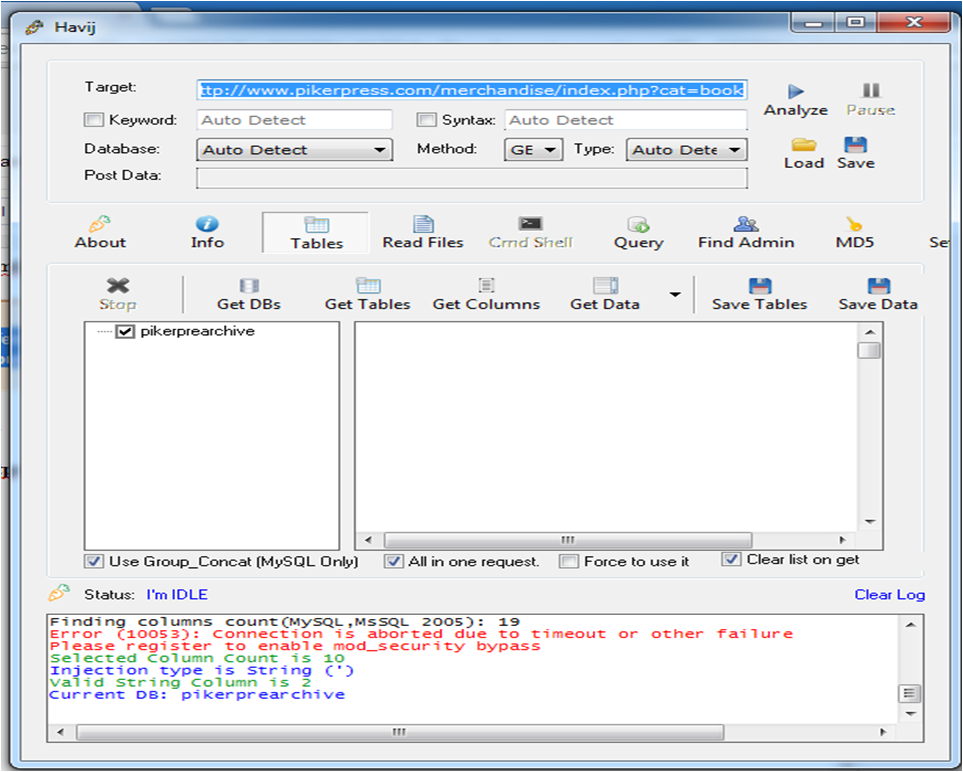Click the Keyword Auto Detect text field

click(294, 120)
